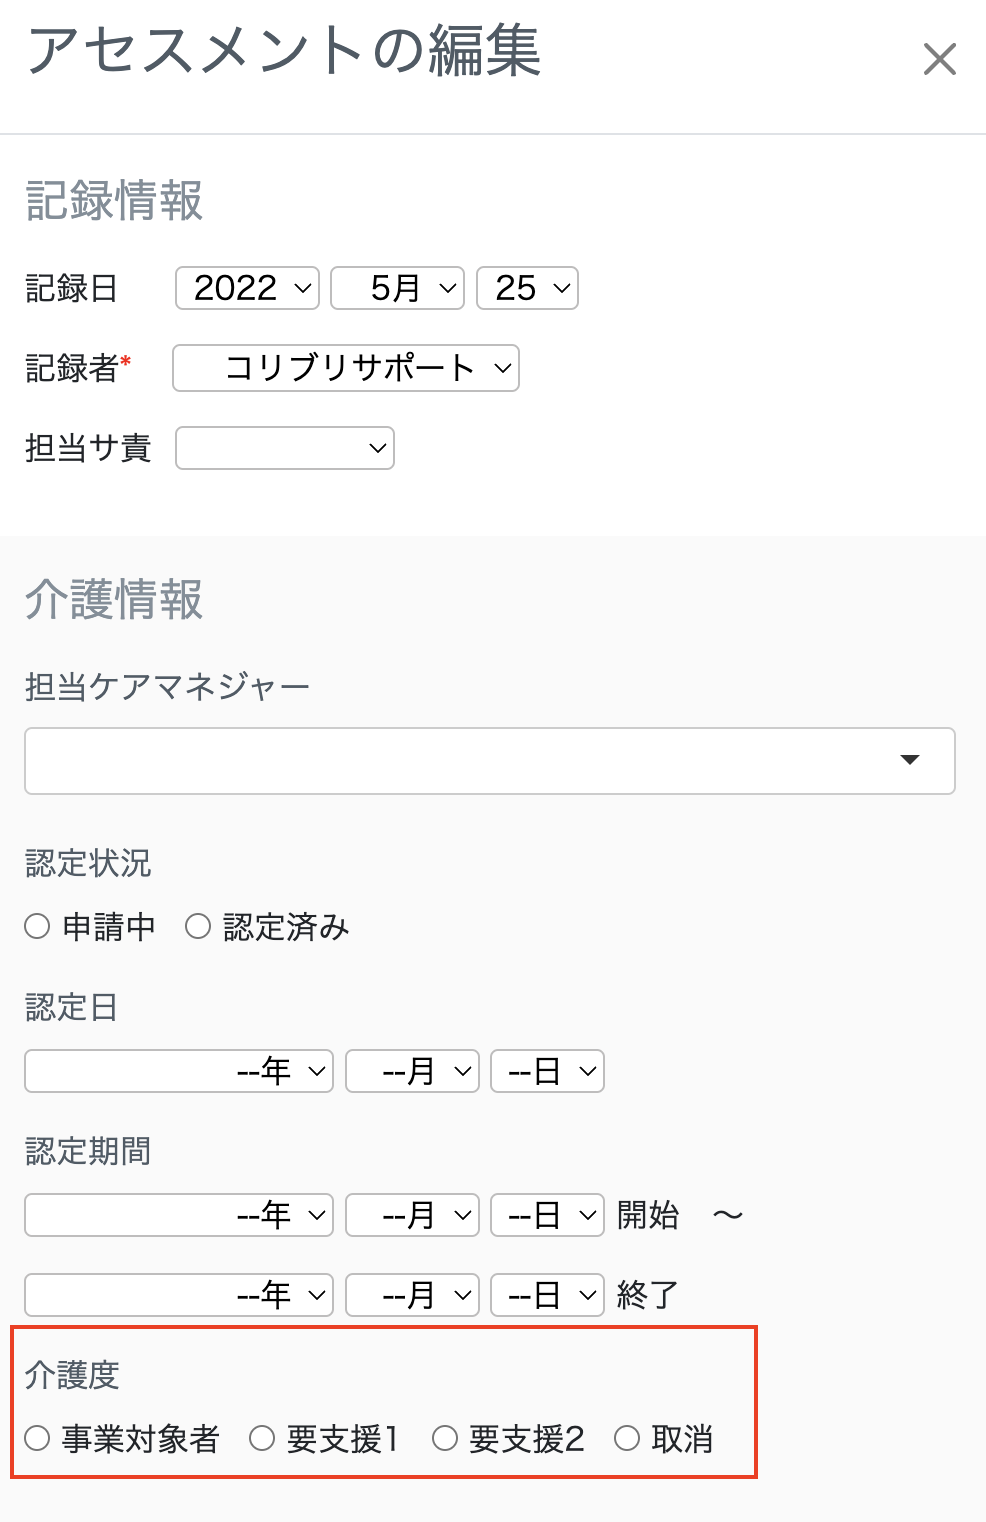The width and height of the screenshot is (986, 1522).
Task: Select the 認定済み radio button
Action: pos(198,927)
